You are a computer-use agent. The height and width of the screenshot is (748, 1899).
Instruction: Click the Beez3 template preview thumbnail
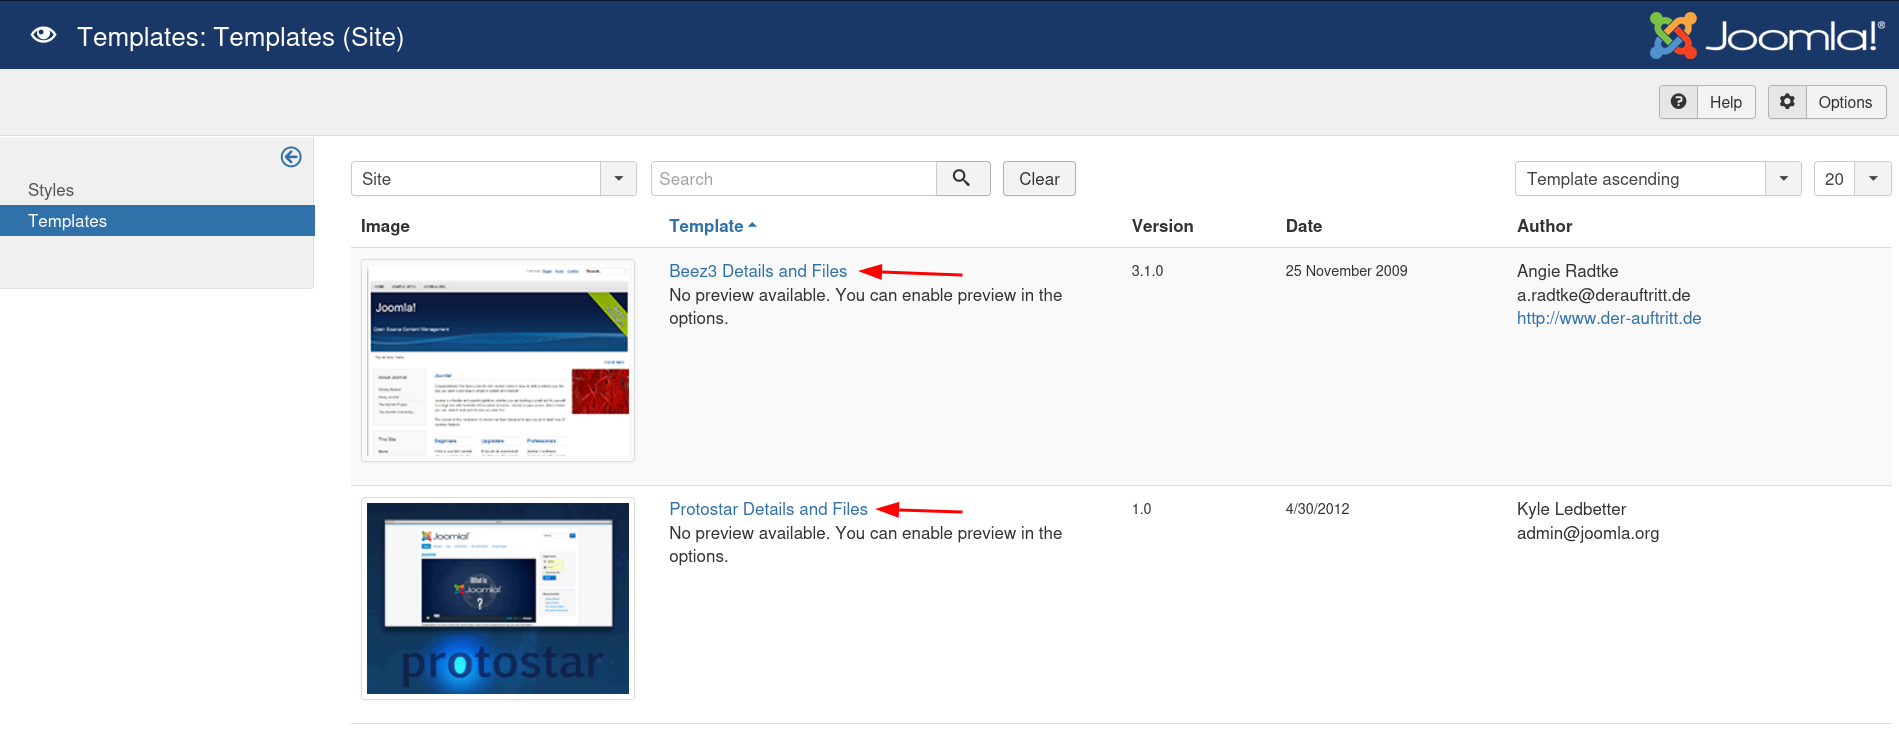(498, 360)
